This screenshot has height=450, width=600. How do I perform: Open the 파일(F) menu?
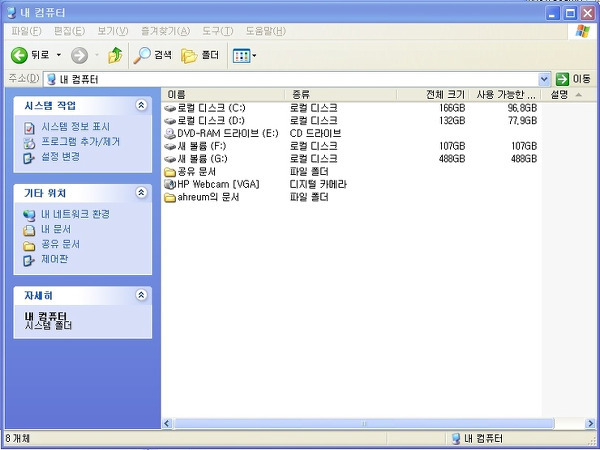point(26,31)
